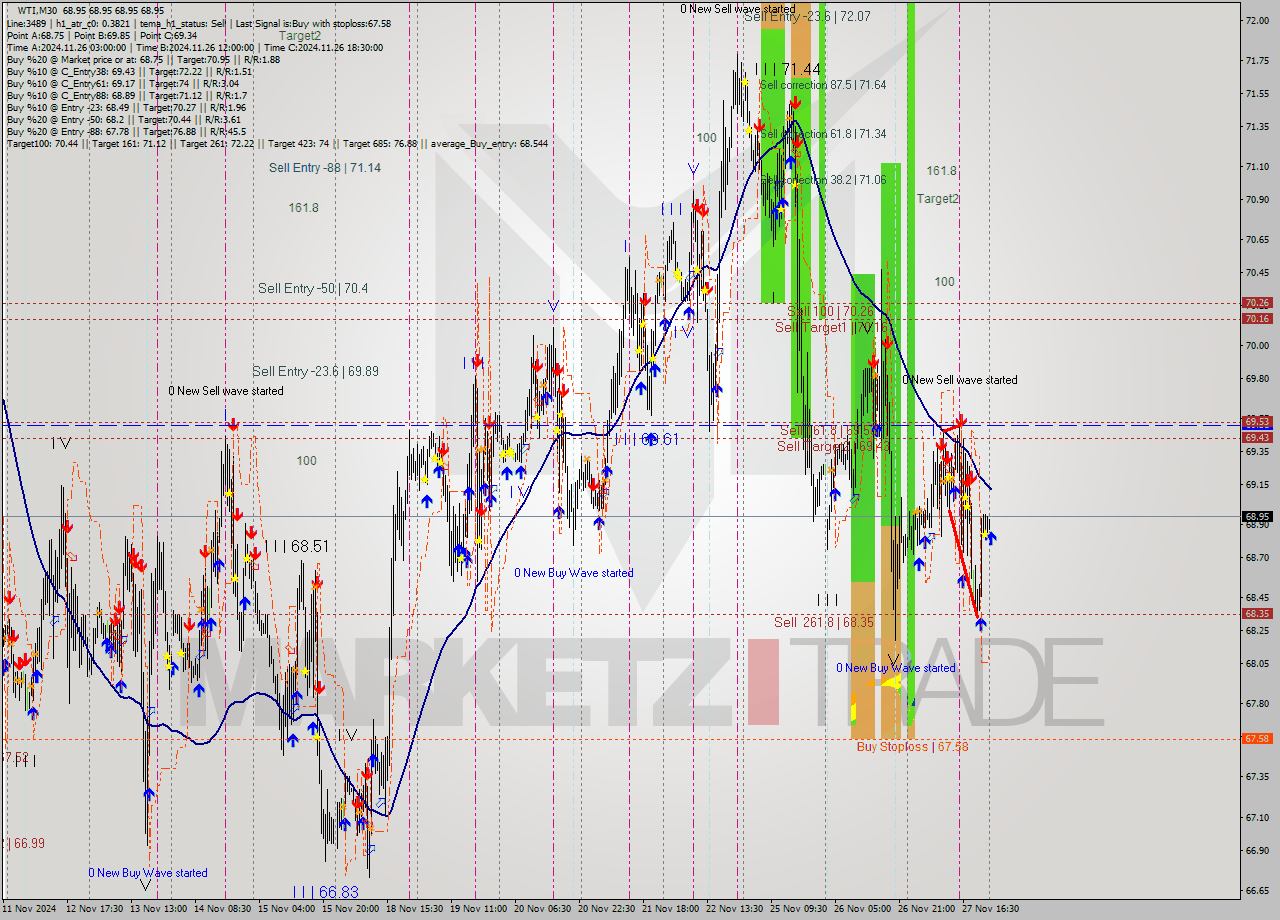Click the '12 Nov 17:30' time label
The height and width of the screenshot is (920, 1280).
coord(96,909)
